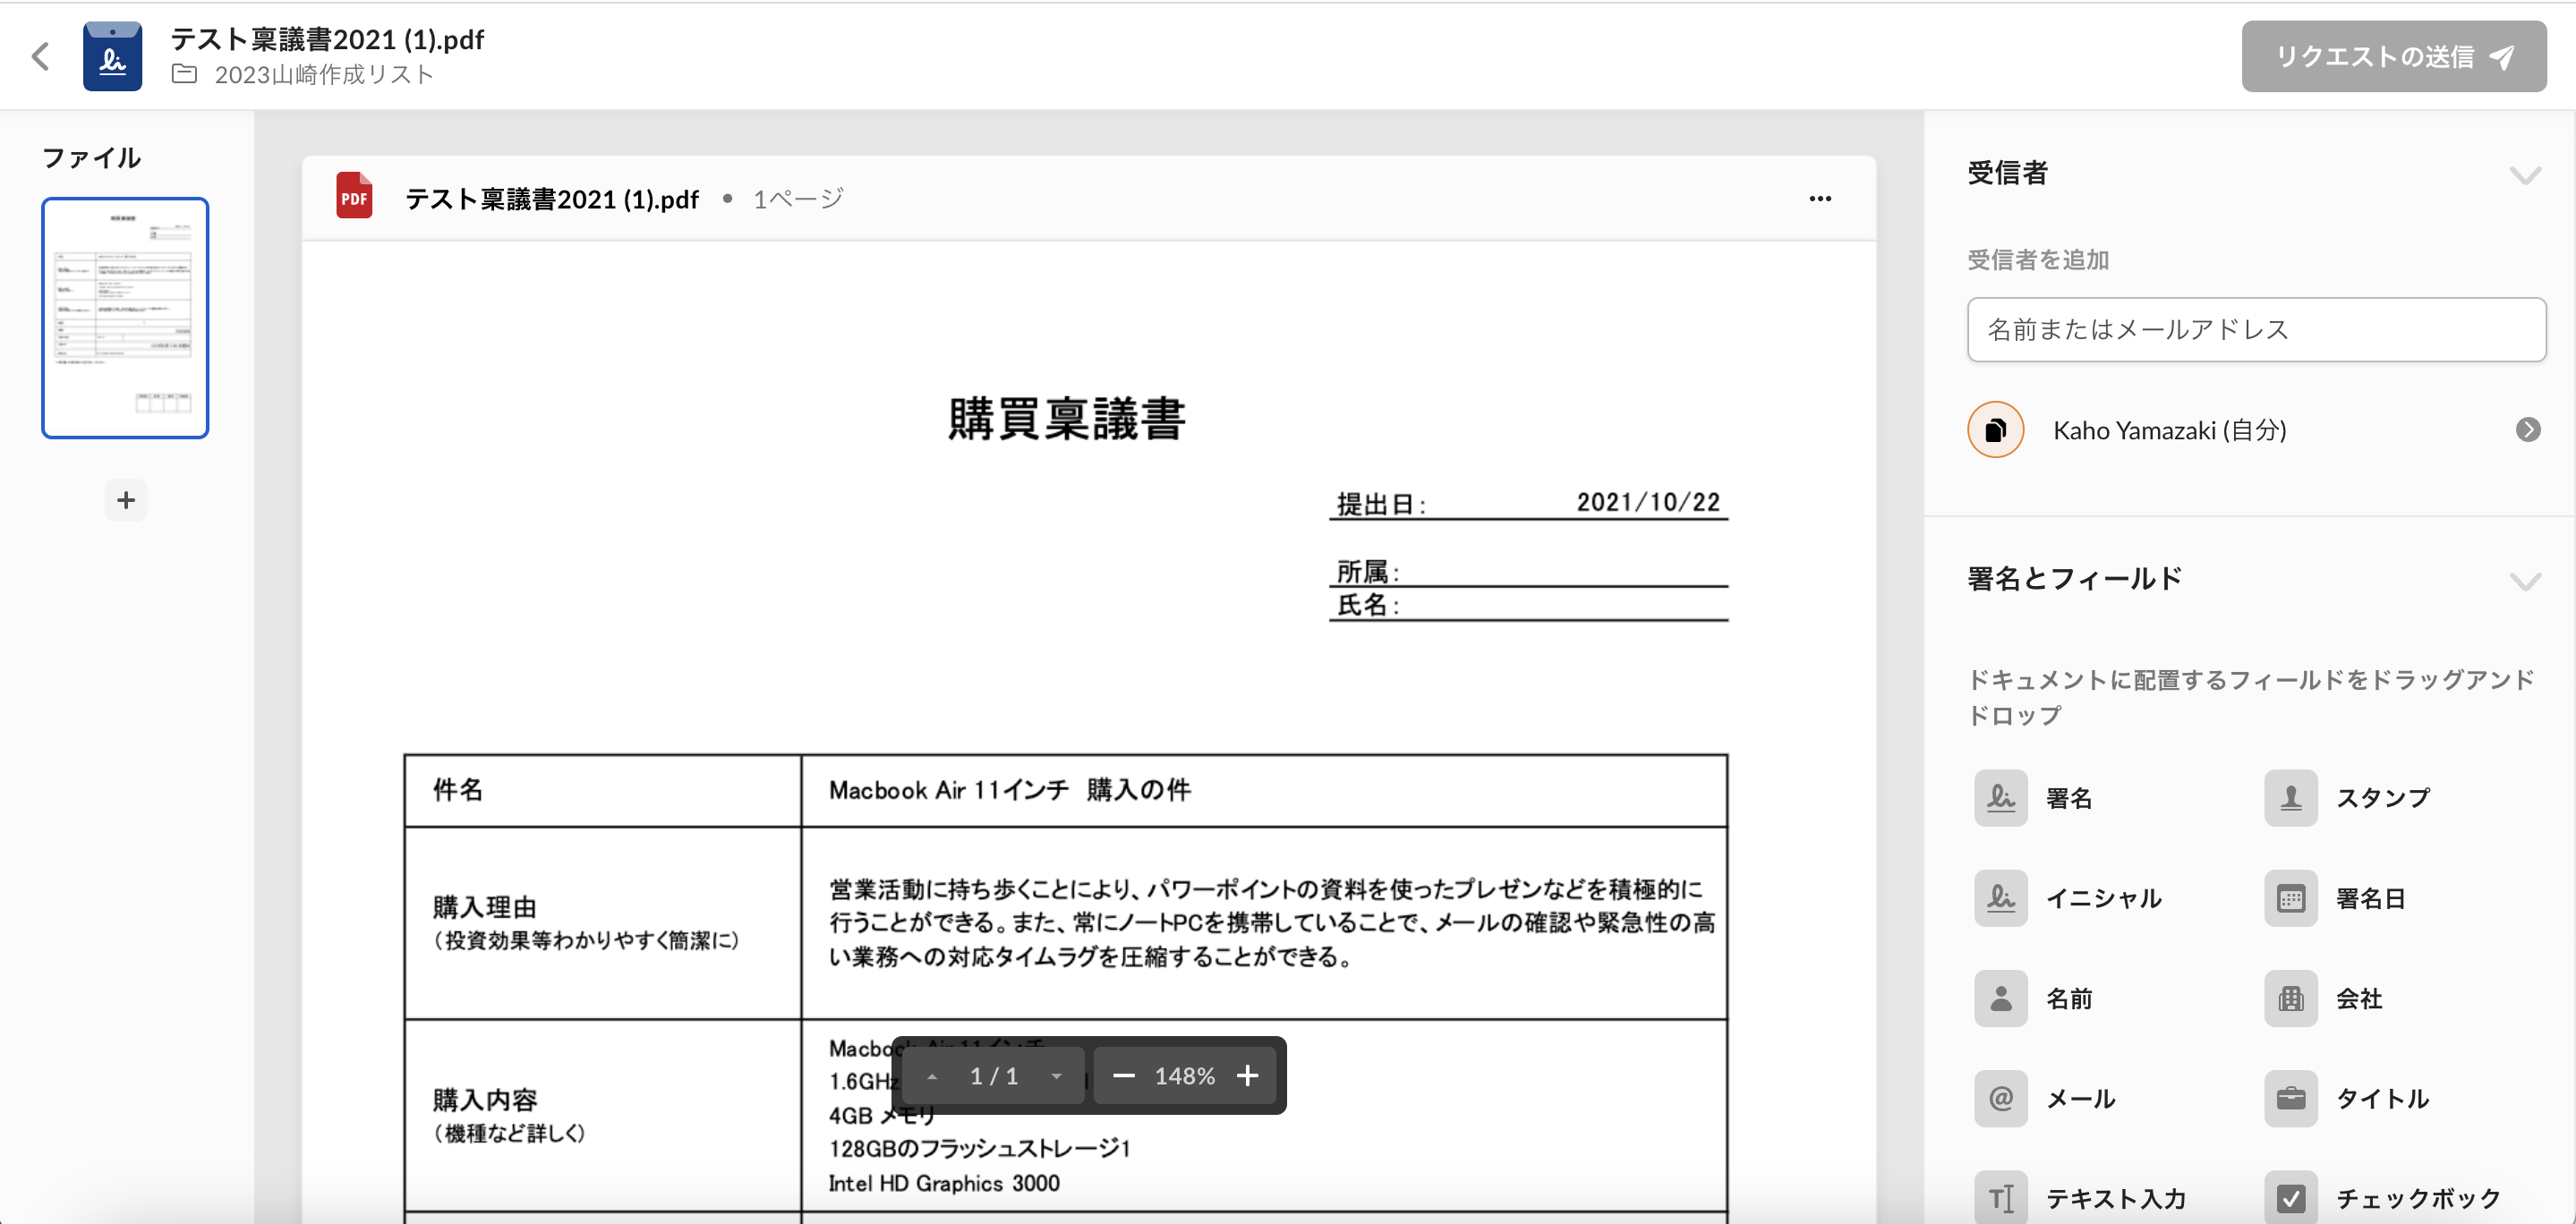Screen dimensions: 2576x1224
Task: Collapse the 受信者 section
Action: (2525, 175)
